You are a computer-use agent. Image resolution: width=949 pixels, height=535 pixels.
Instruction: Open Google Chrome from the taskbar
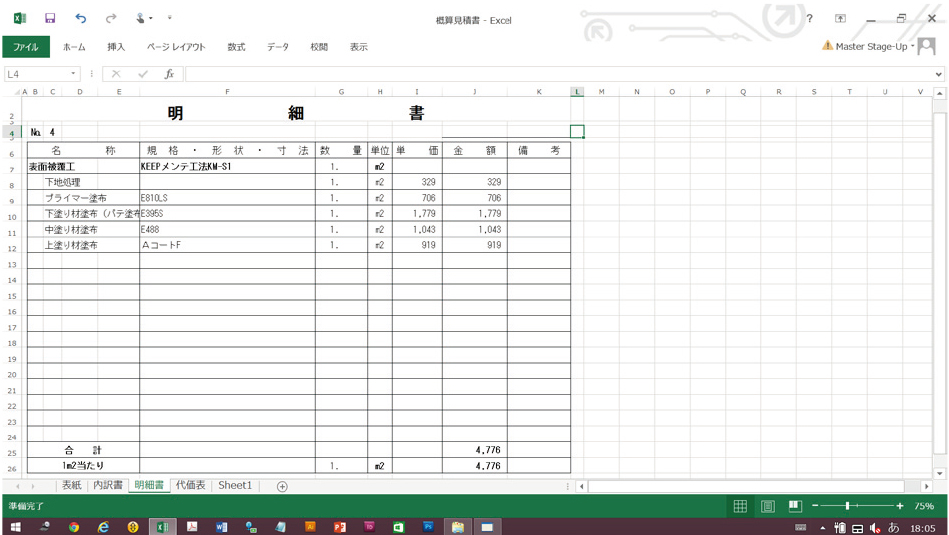point(74,527)
